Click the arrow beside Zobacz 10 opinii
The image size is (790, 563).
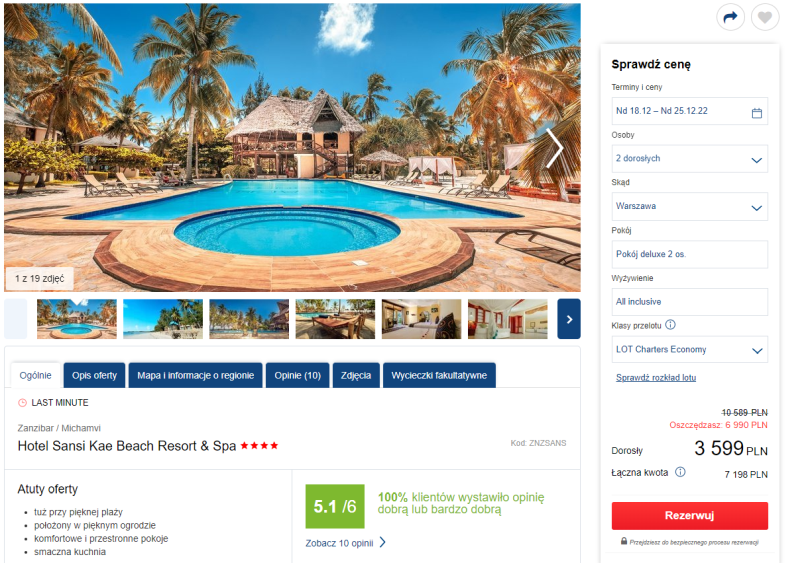click(382, 542)
